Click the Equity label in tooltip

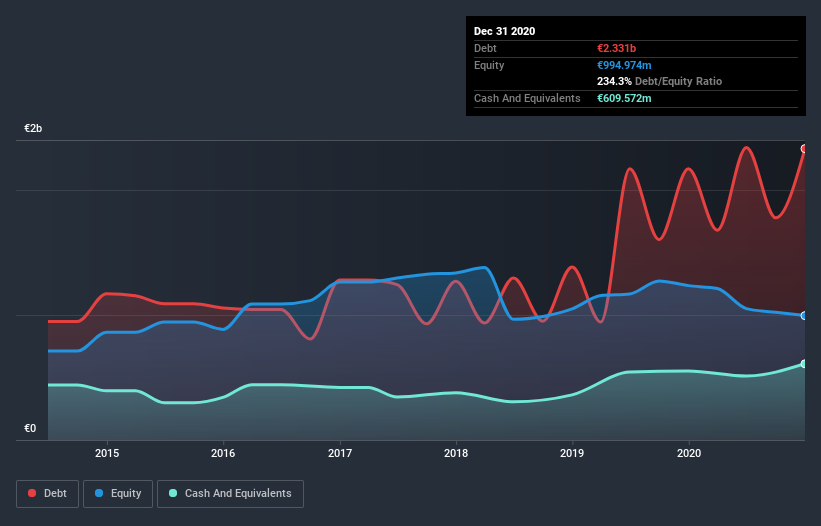(x=489, y=65)
